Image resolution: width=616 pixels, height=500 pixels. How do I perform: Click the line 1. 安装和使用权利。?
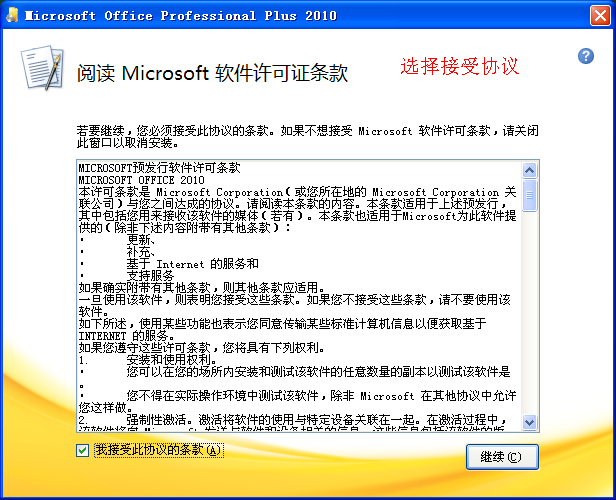pyautogui.click(x=148, y=359)
